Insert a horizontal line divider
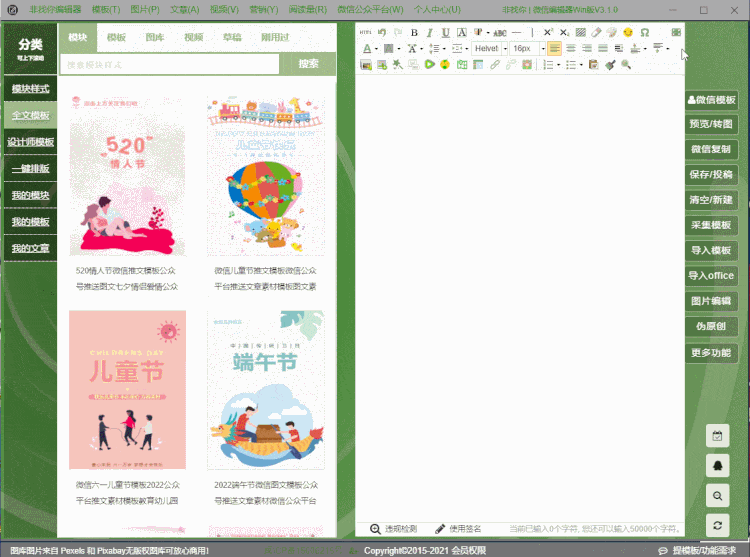 coord(517,33)
